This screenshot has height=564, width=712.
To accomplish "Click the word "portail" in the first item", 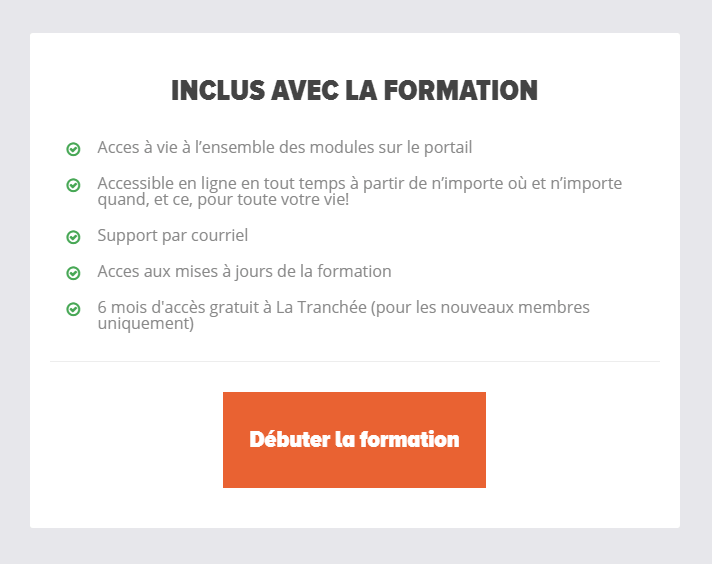I will click(x=448, y=148).
